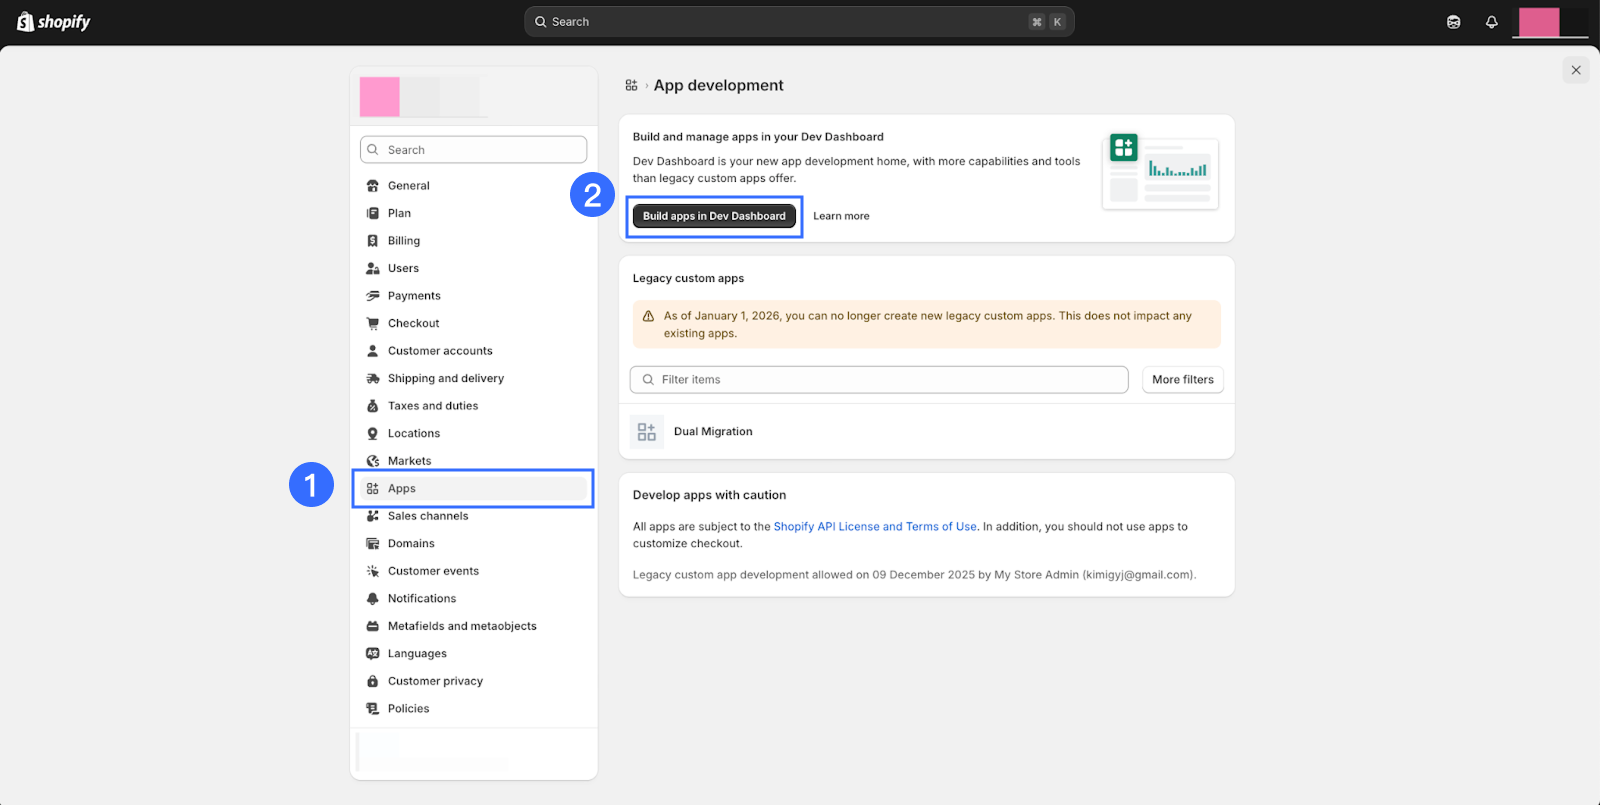1600x805 pixels.
Task: Click the Checkout cart icon in sidebar
Action: click(x=373, y=323)
